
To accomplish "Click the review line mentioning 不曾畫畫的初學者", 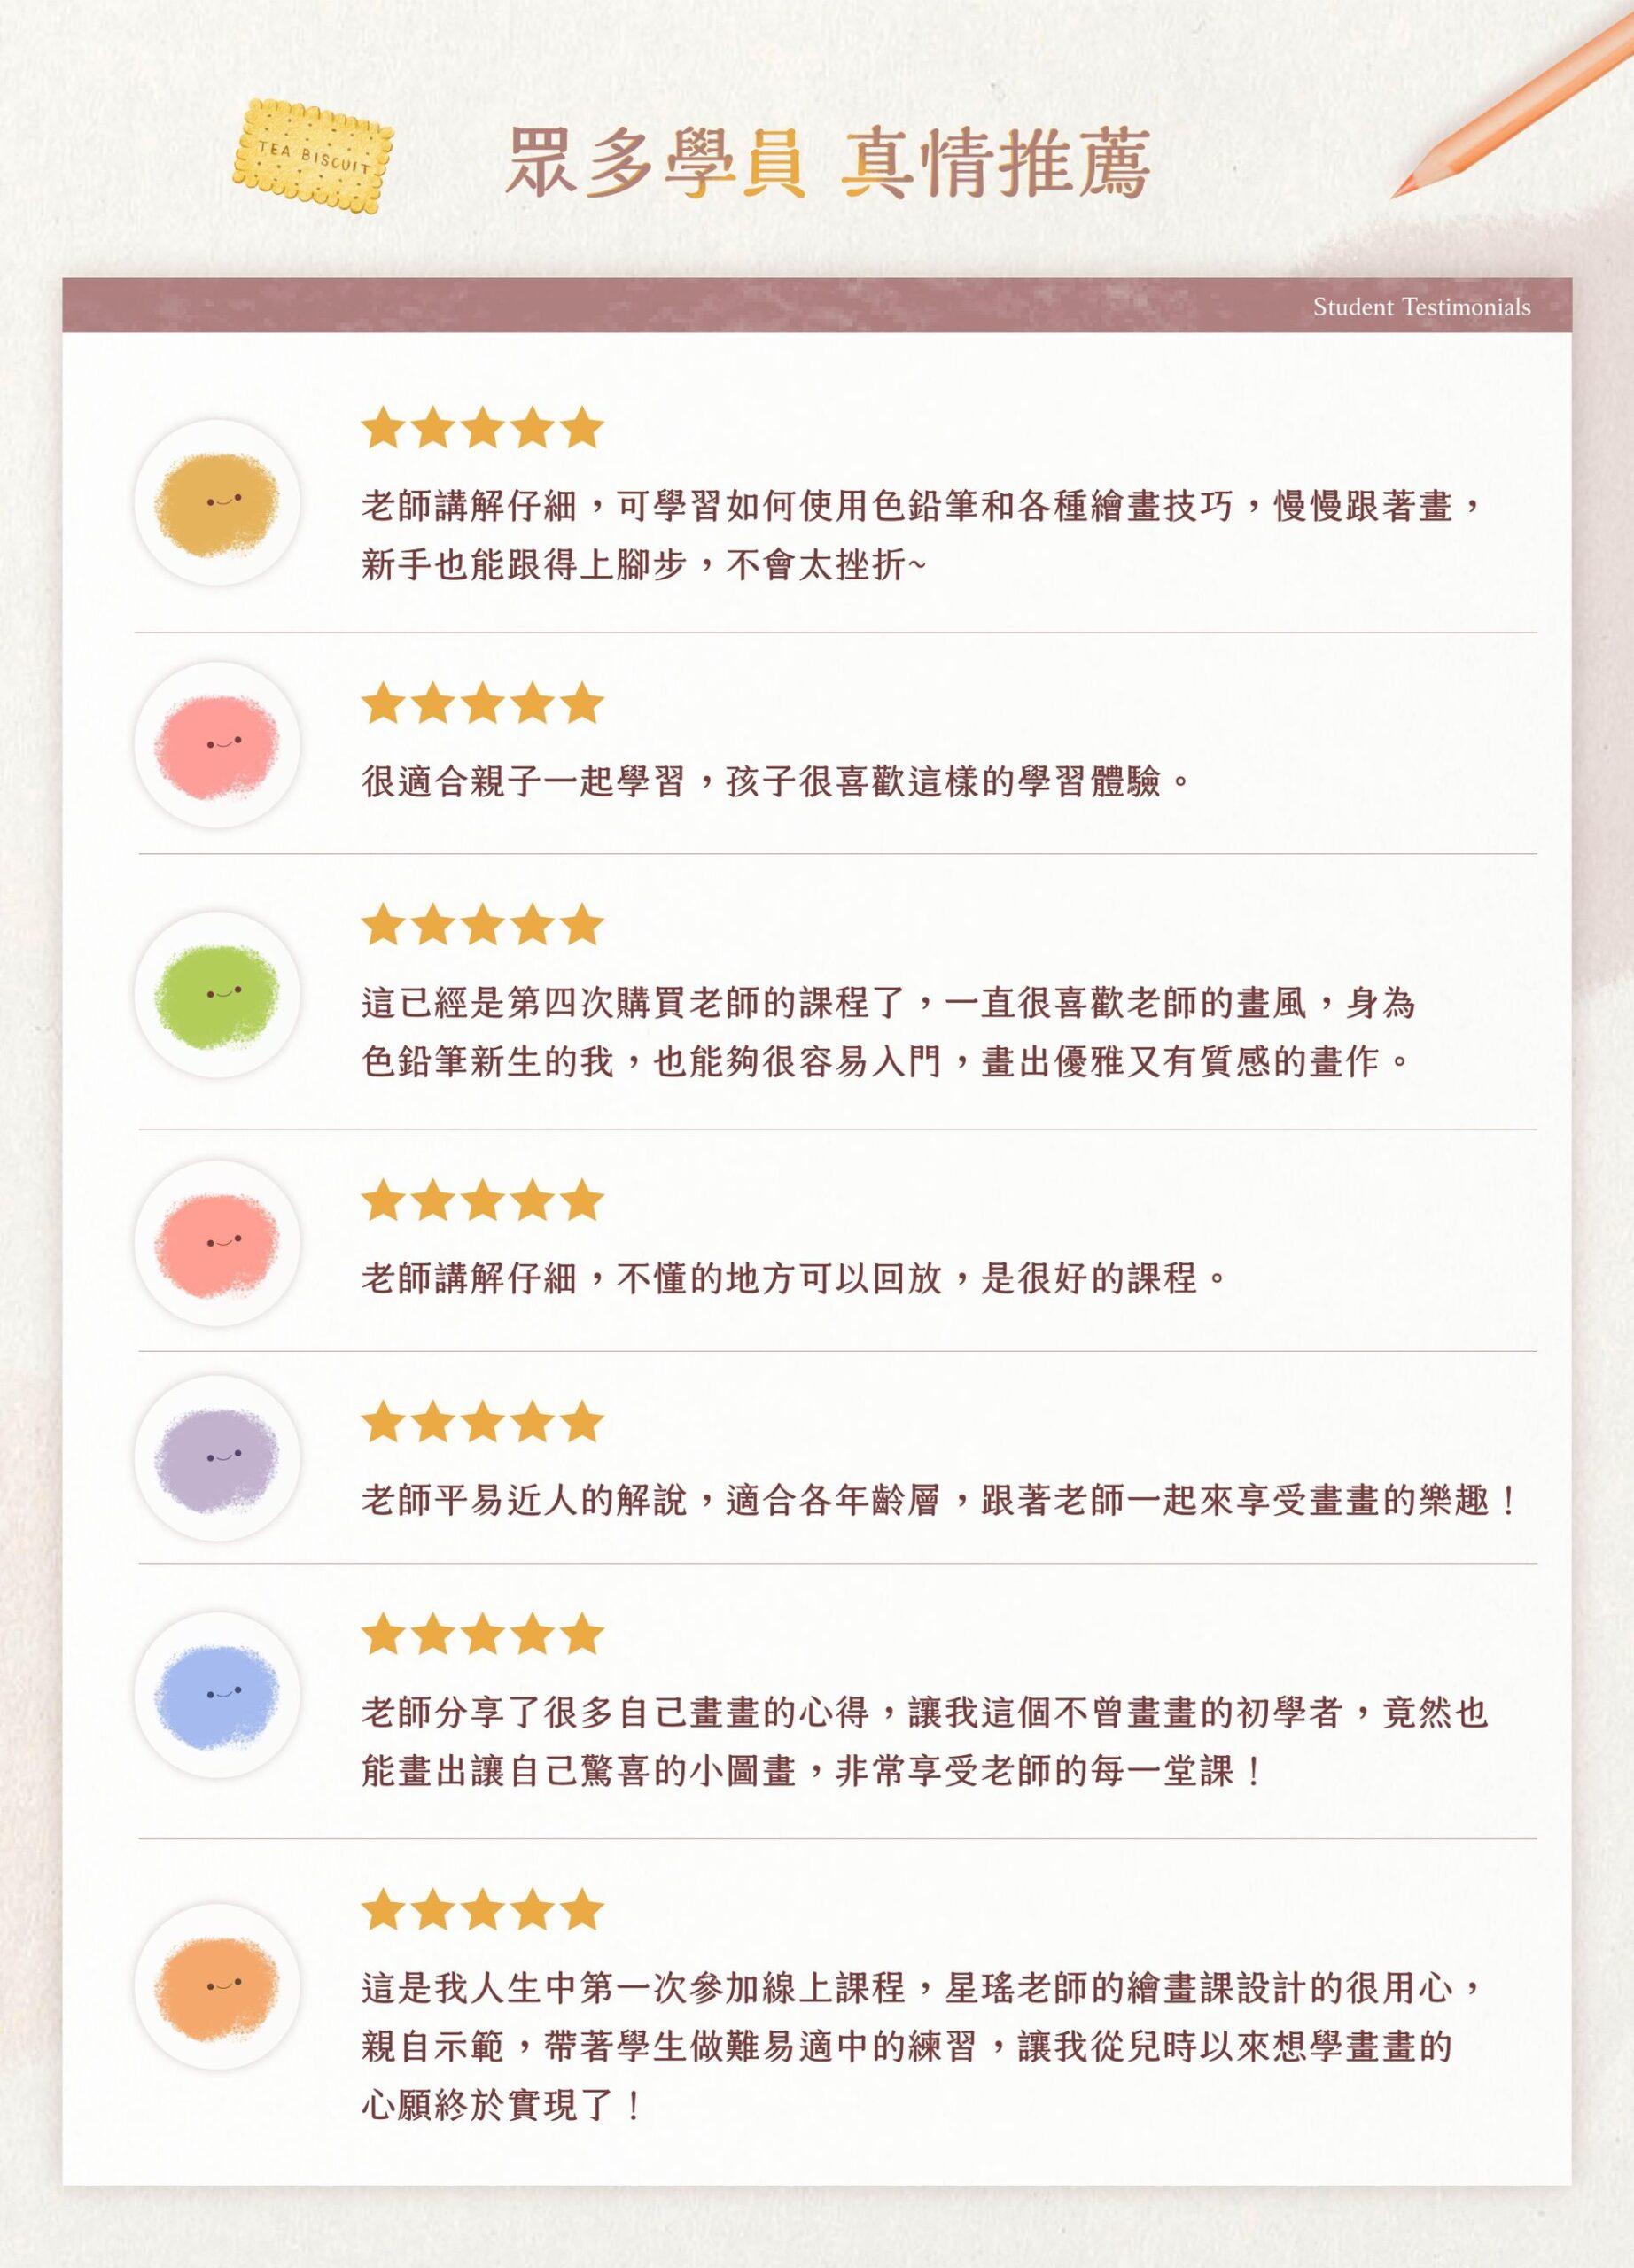I will 925,1714.
